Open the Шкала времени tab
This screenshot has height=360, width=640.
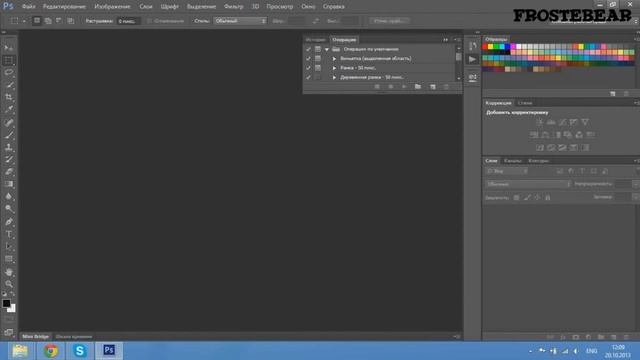(x=73, y=336)
